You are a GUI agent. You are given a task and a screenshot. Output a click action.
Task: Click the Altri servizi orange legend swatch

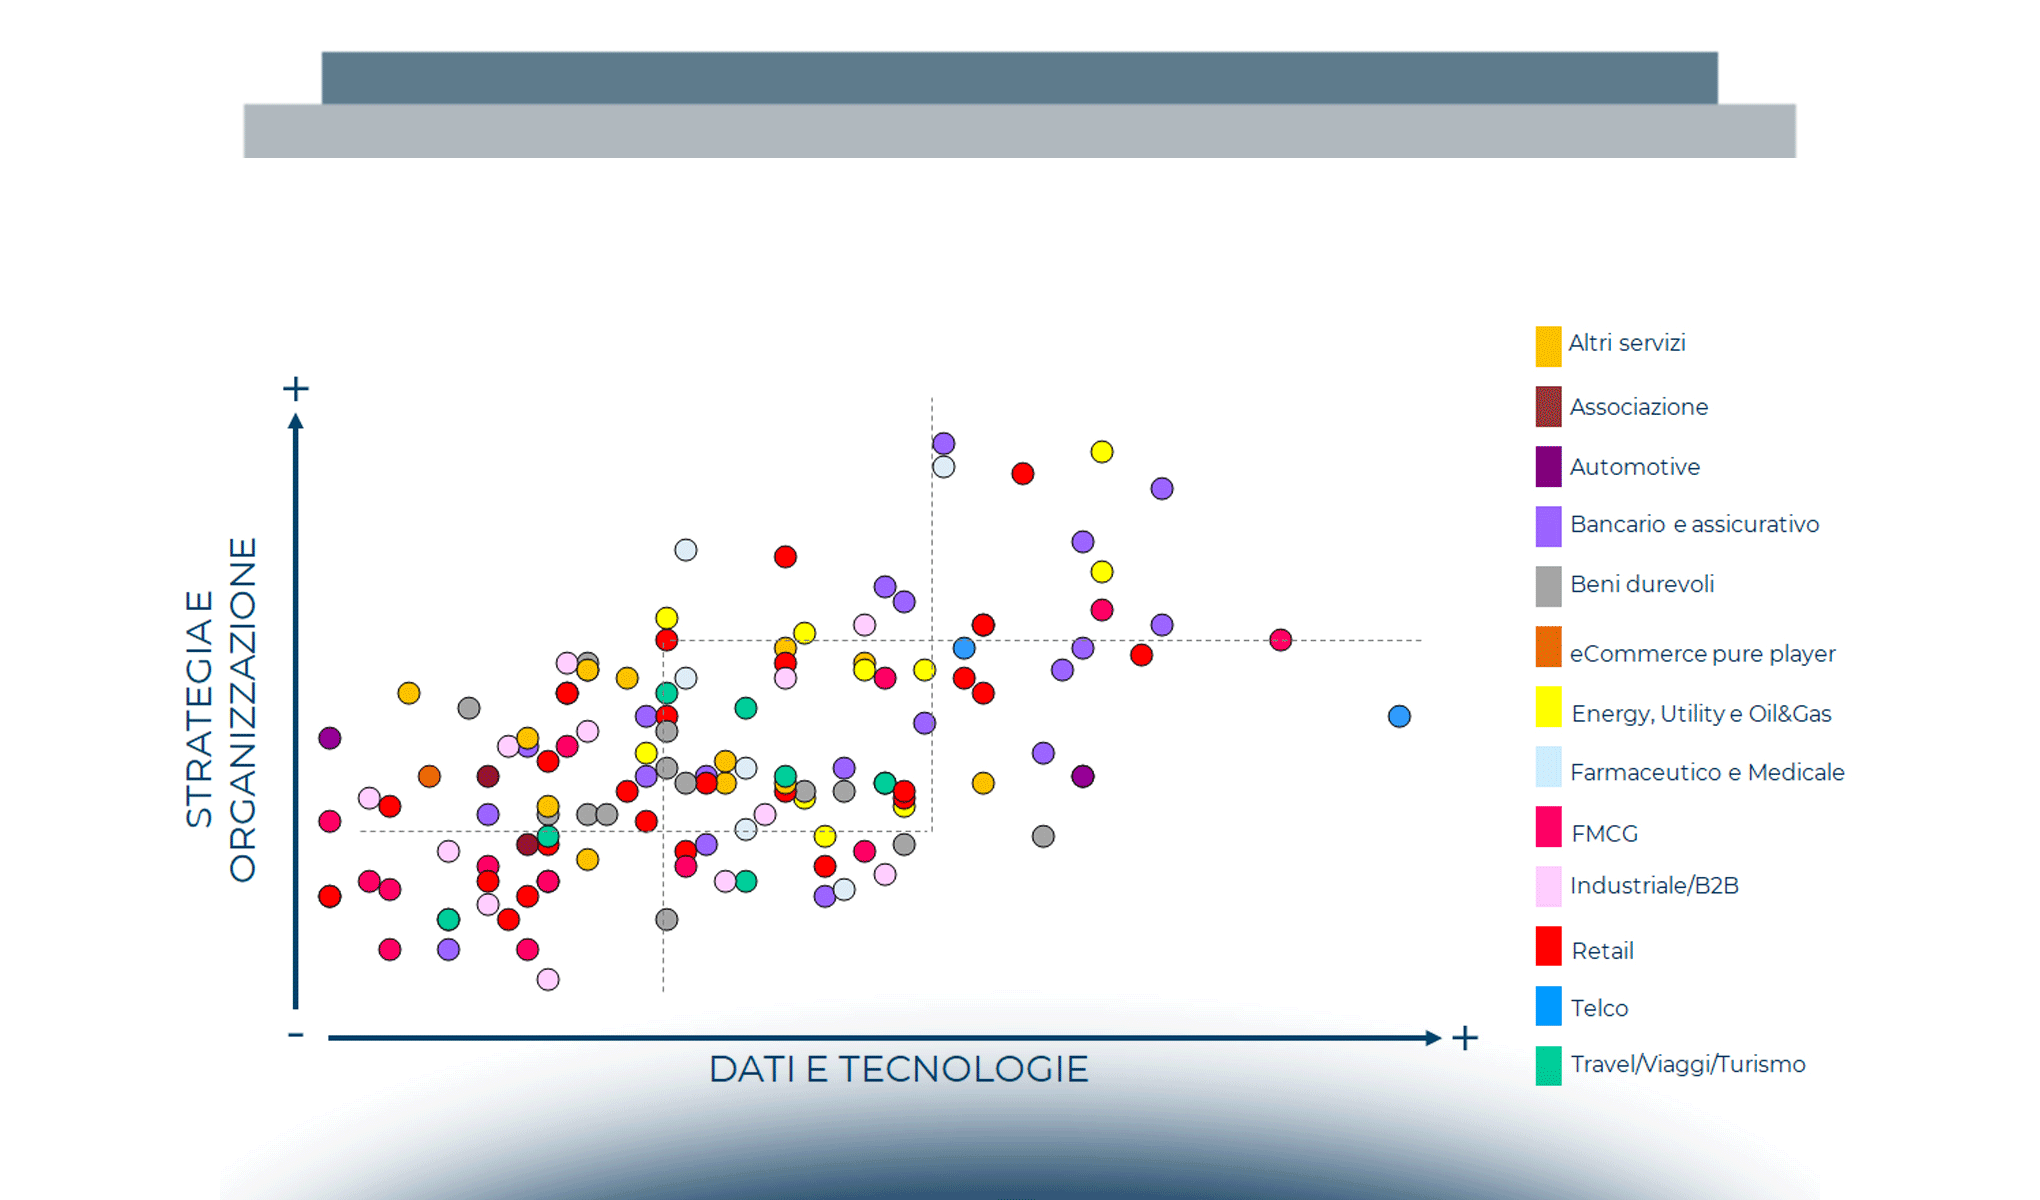[1548, 346]
